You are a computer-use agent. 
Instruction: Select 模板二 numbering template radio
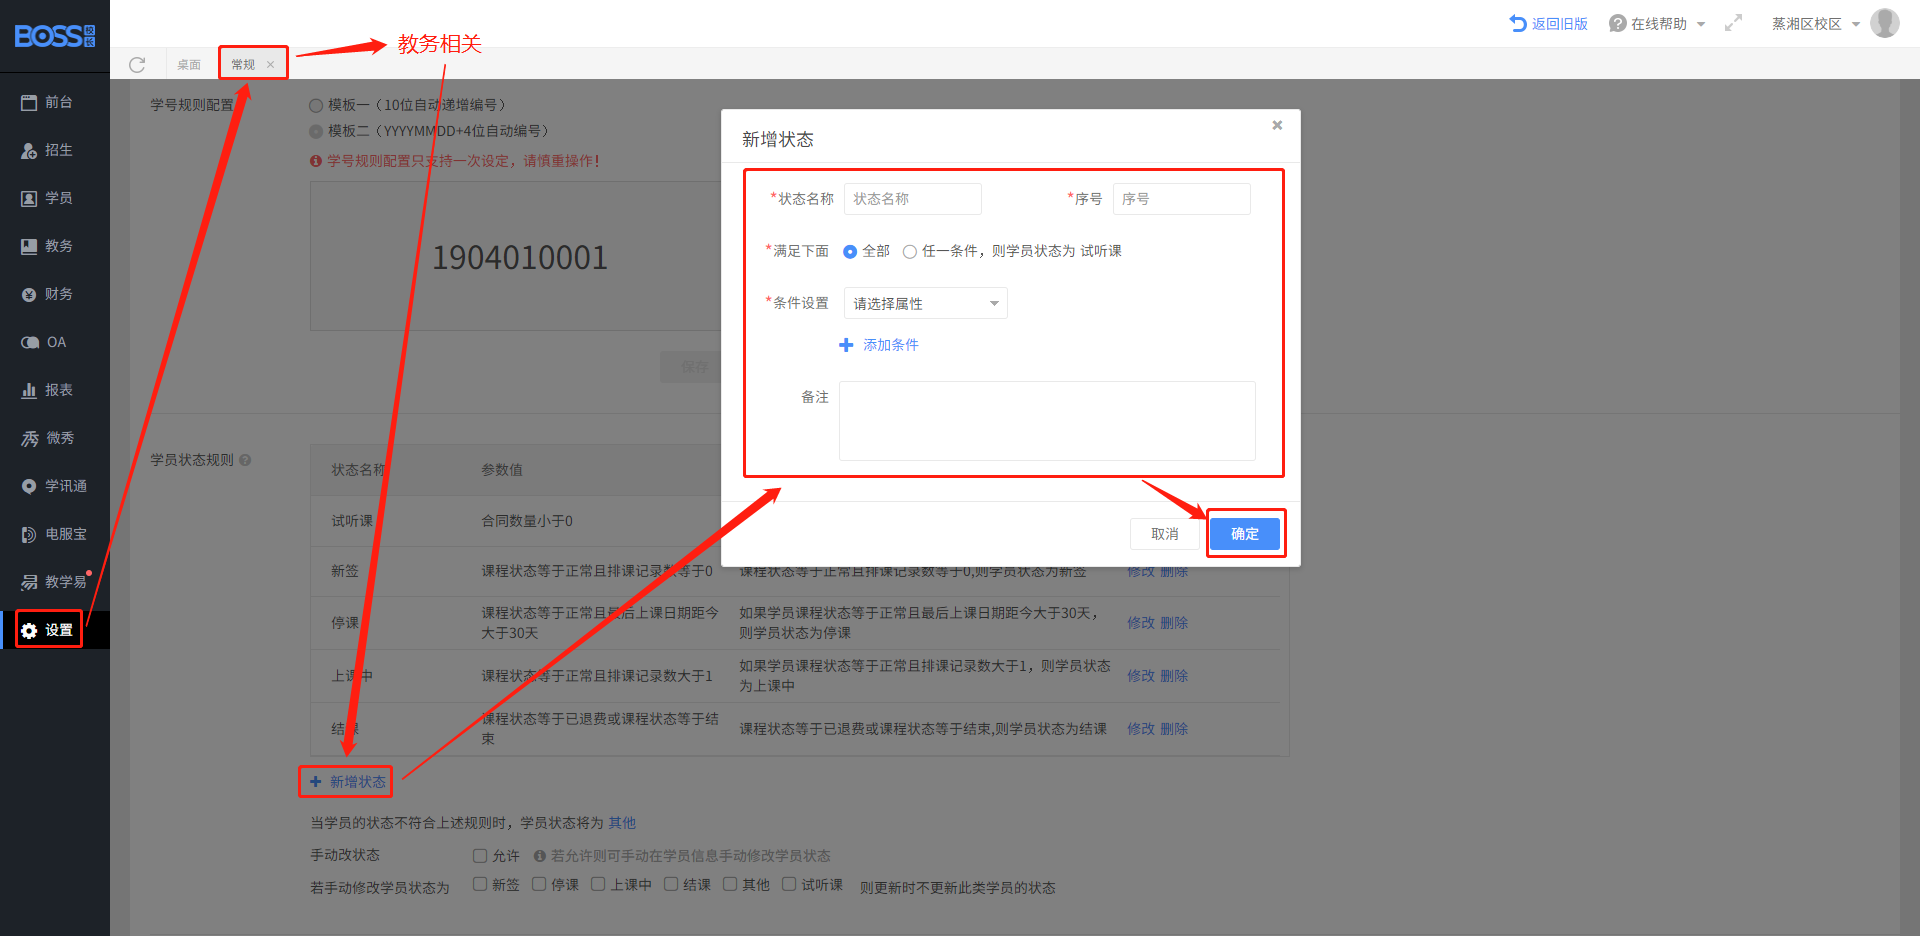(x=316, y=131)
